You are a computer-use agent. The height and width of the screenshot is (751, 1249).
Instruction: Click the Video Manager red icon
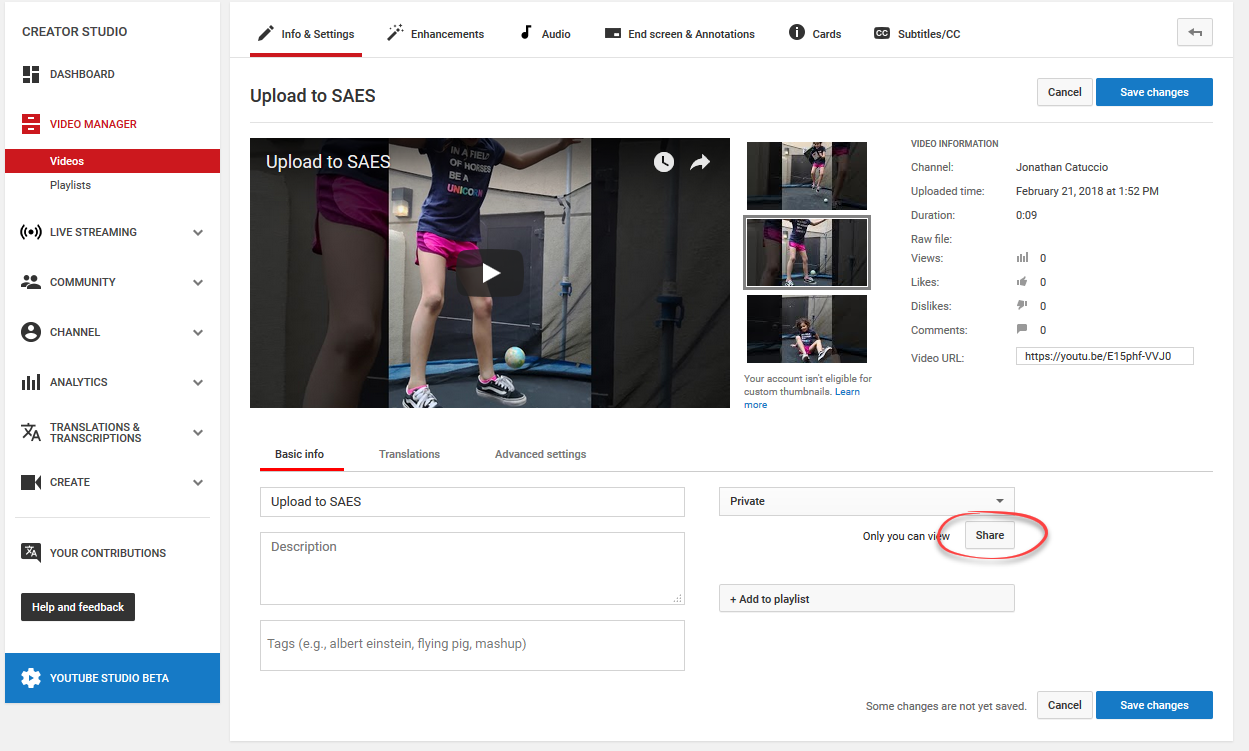point(31,124)
